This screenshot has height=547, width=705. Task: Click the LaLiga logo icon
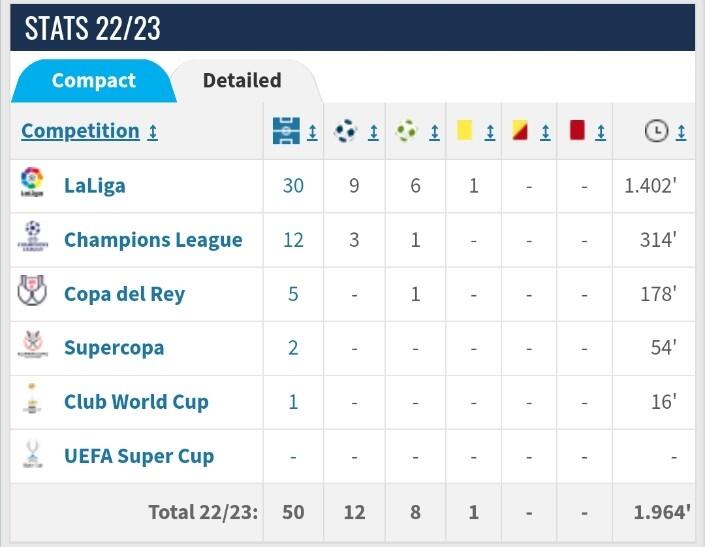[32, 183]
